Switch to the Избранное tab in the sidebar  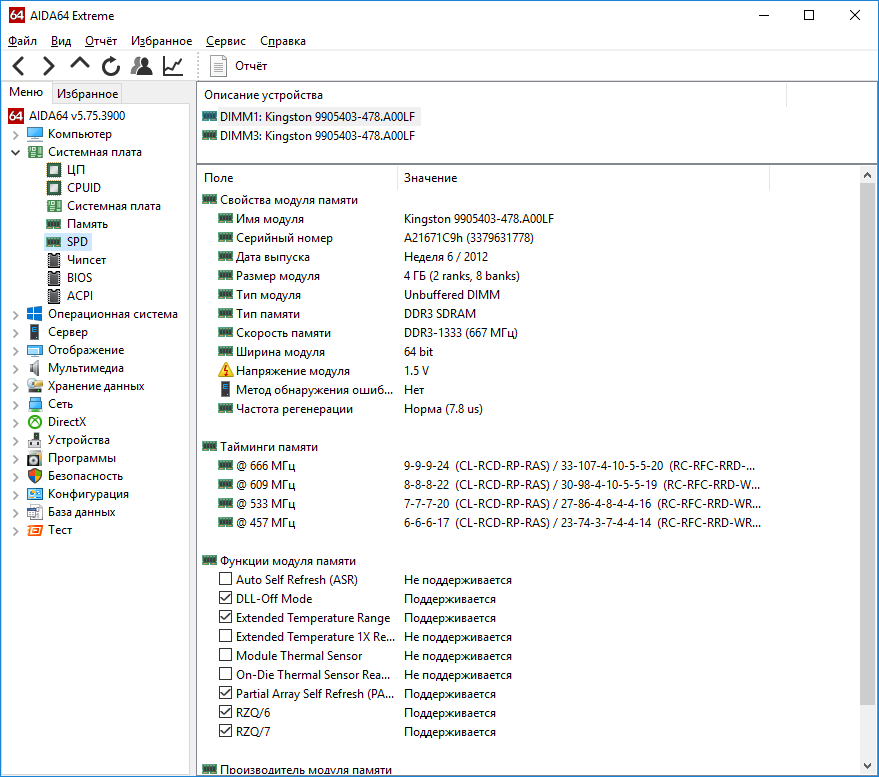pos(87,94)
